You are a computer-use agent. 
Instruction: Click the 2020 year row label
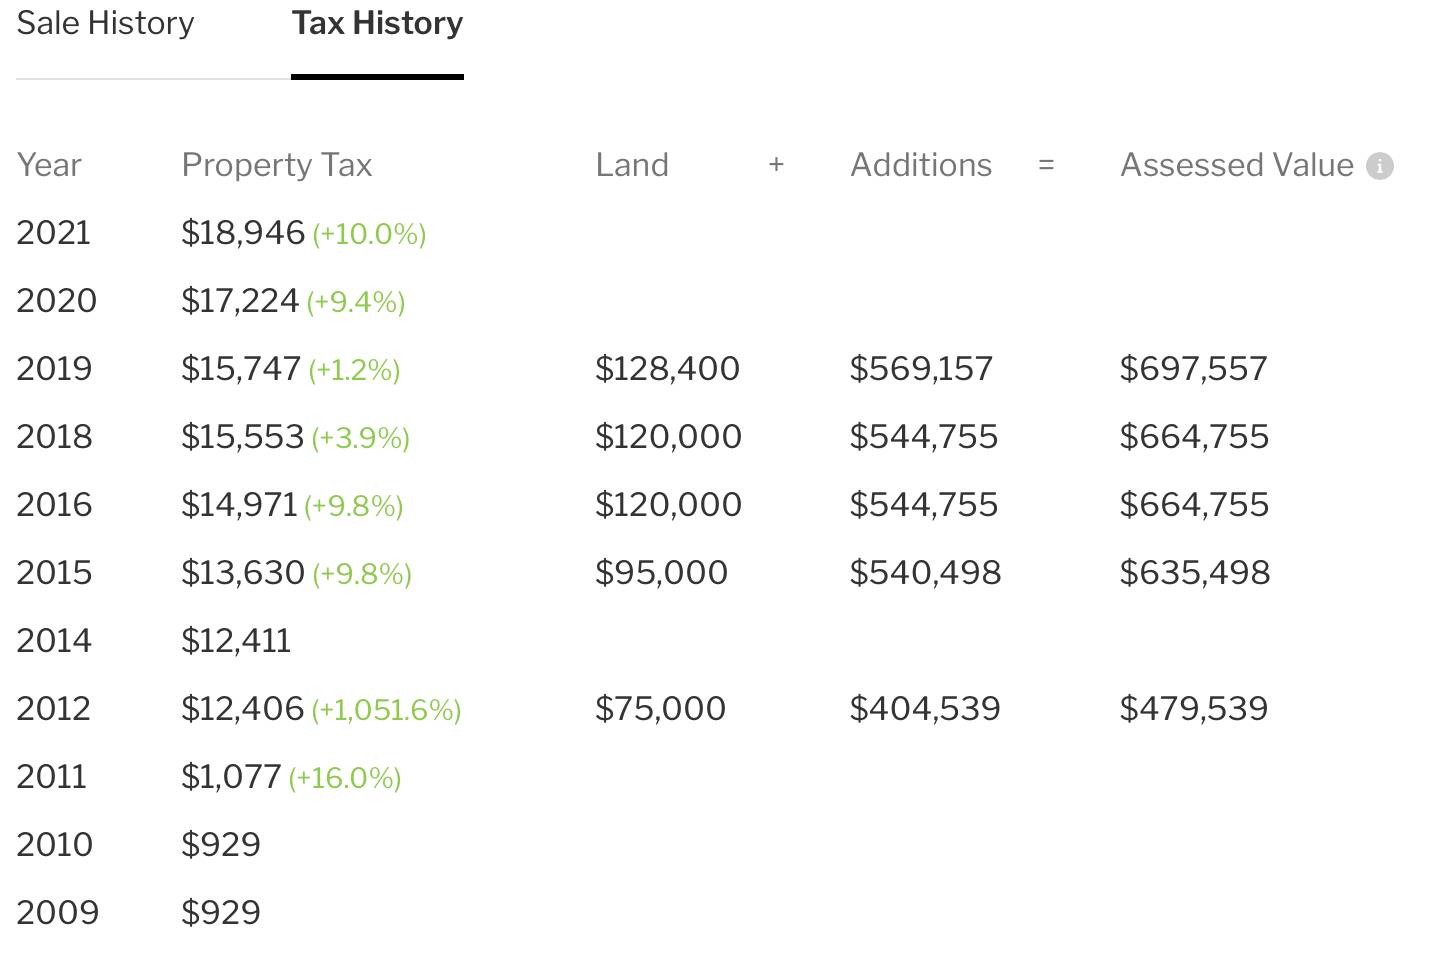pyautogui.click(x=56, y=301)
